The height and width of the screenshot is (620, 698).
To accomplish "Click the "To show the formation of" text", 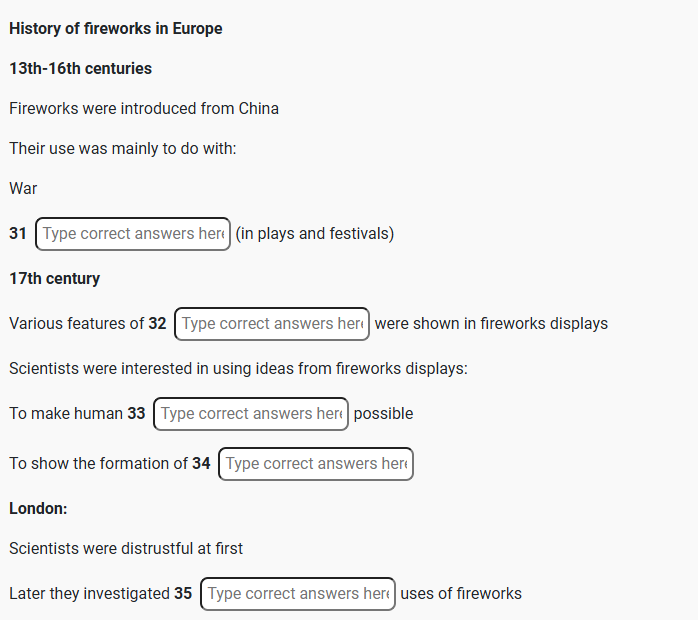I will [98, 464].
